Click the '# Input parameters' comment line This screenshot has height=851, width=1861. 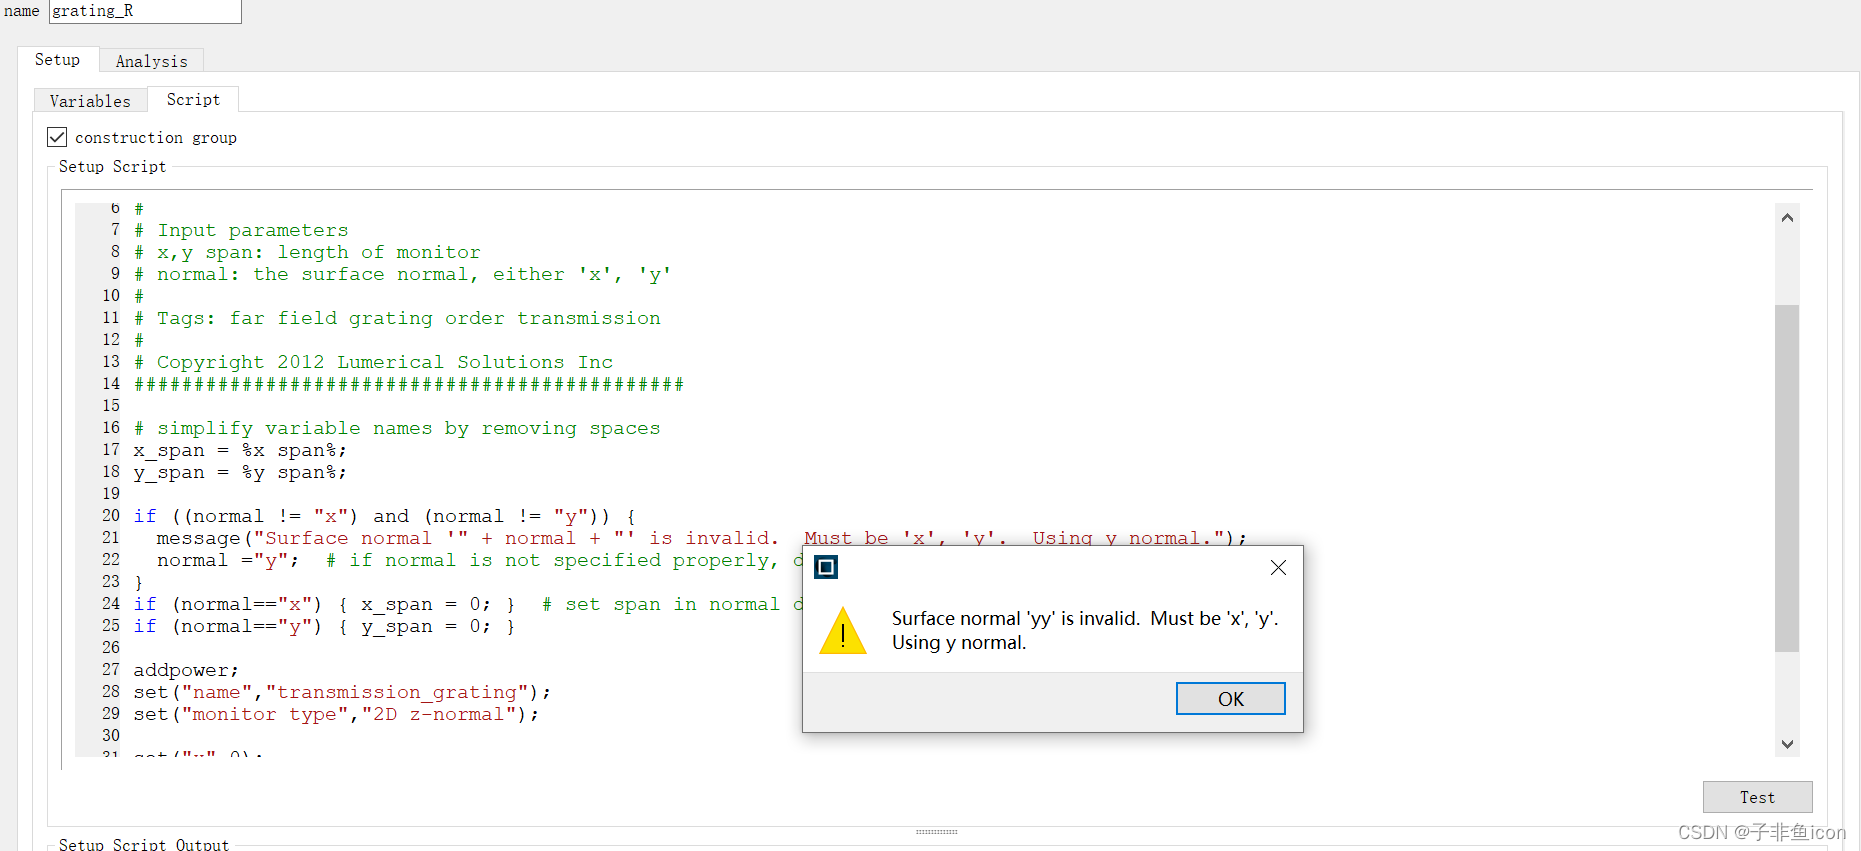click(241, 230)
